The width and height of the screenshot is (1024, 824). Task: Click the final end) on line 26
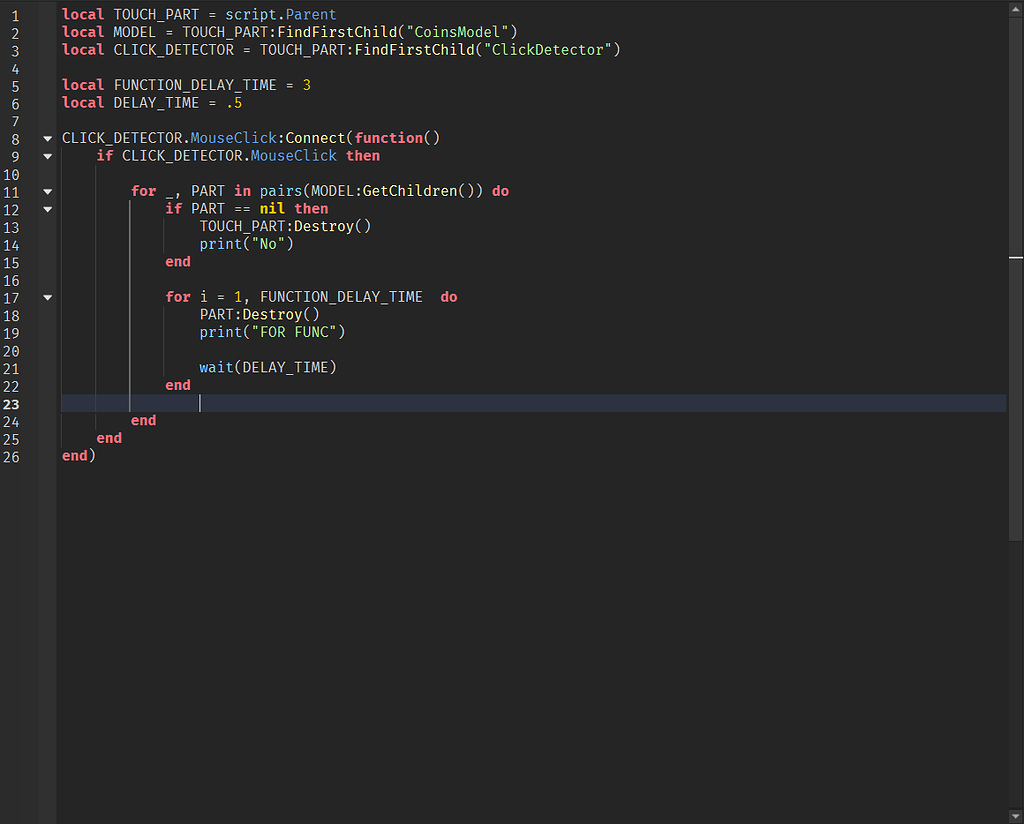click(79, 456)
